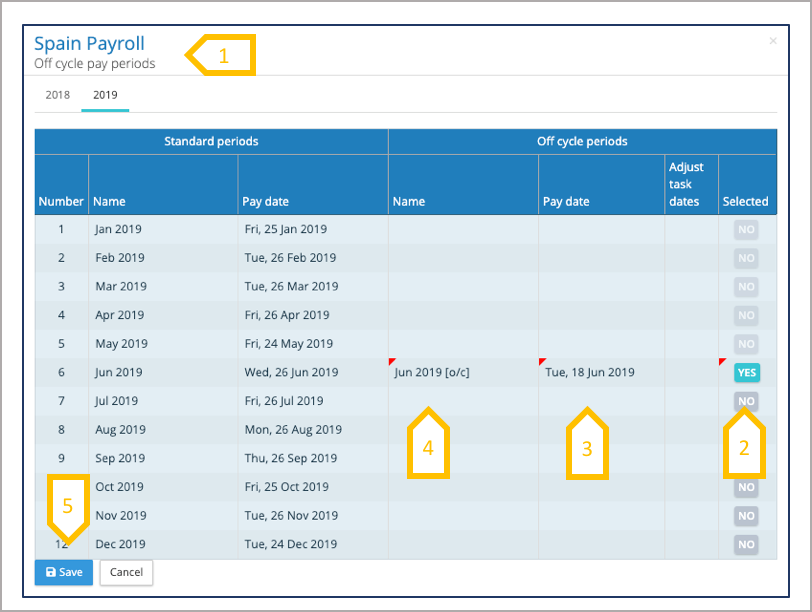Screen dimensions: 812x612
Task: Click the Save button
Action: click(64, 573)
